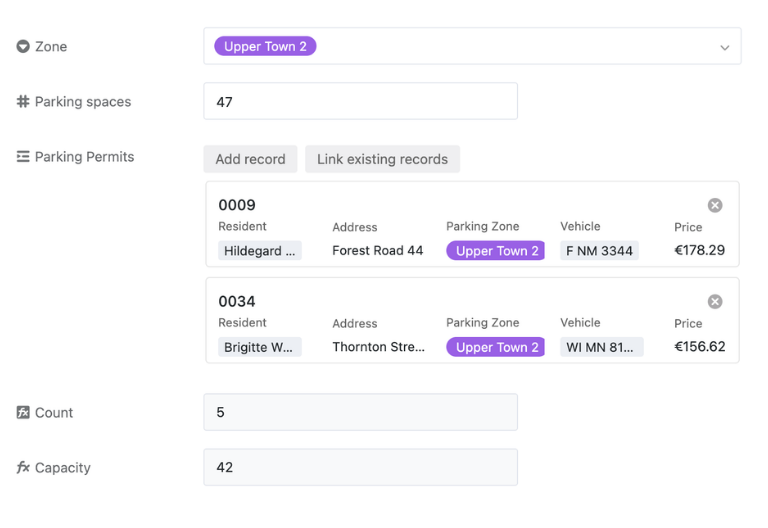Click vehicle chip WI MN 81...
768x528 pixels.
(601, 347)
